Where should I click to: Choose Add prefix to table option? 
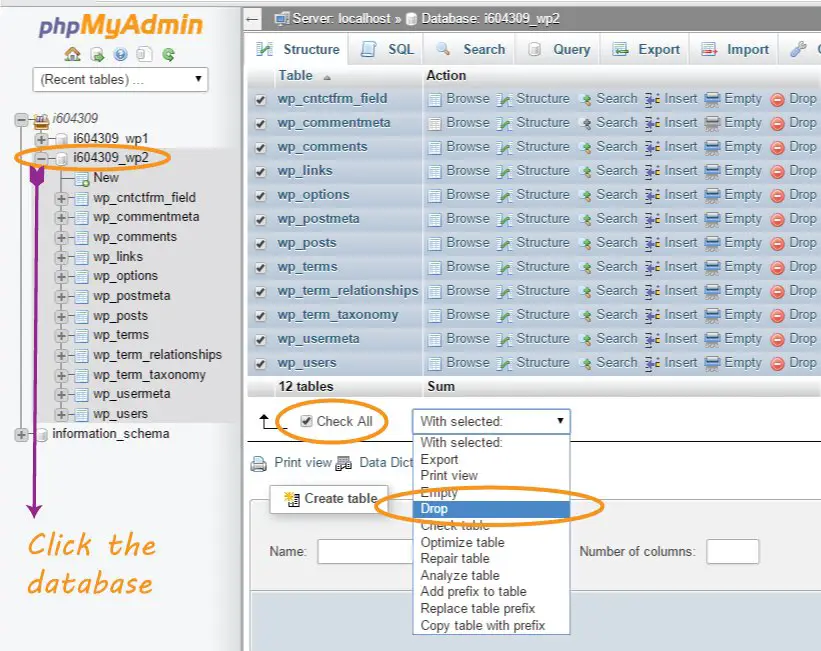(491, 592)
